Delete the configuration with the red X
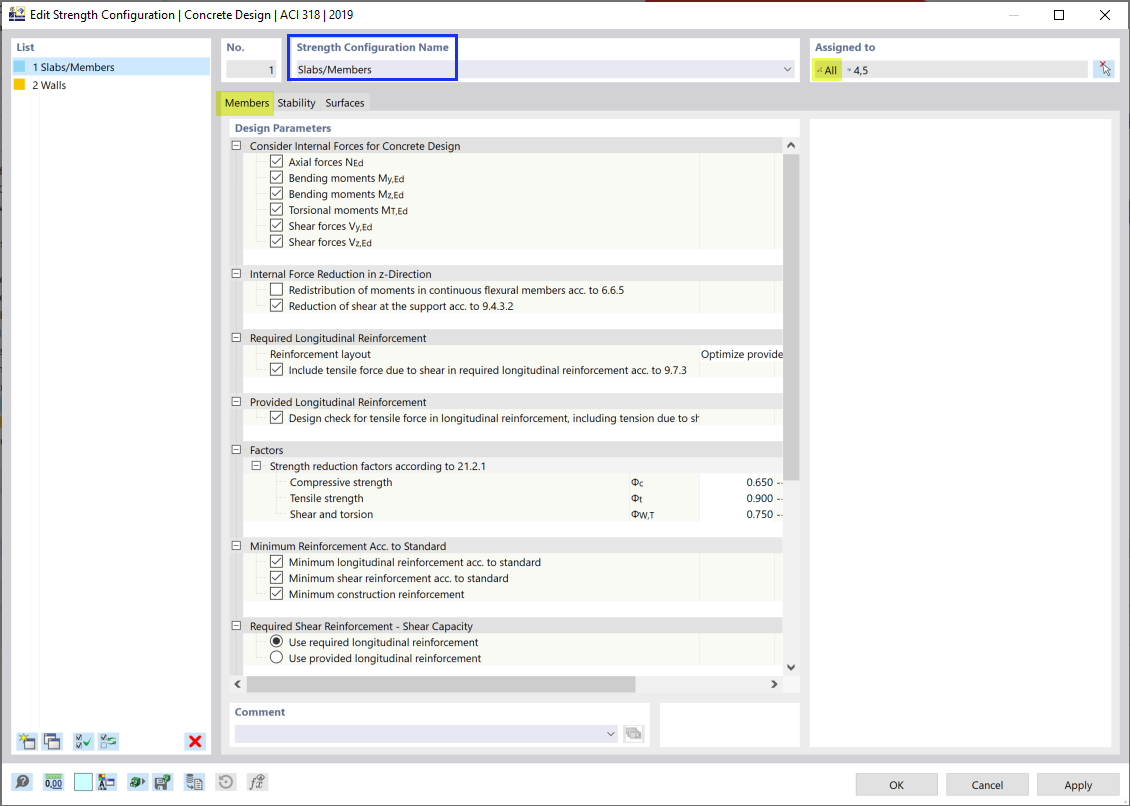Image resolution: width=1130 pixels, height=806 pixels. (194, 741)
